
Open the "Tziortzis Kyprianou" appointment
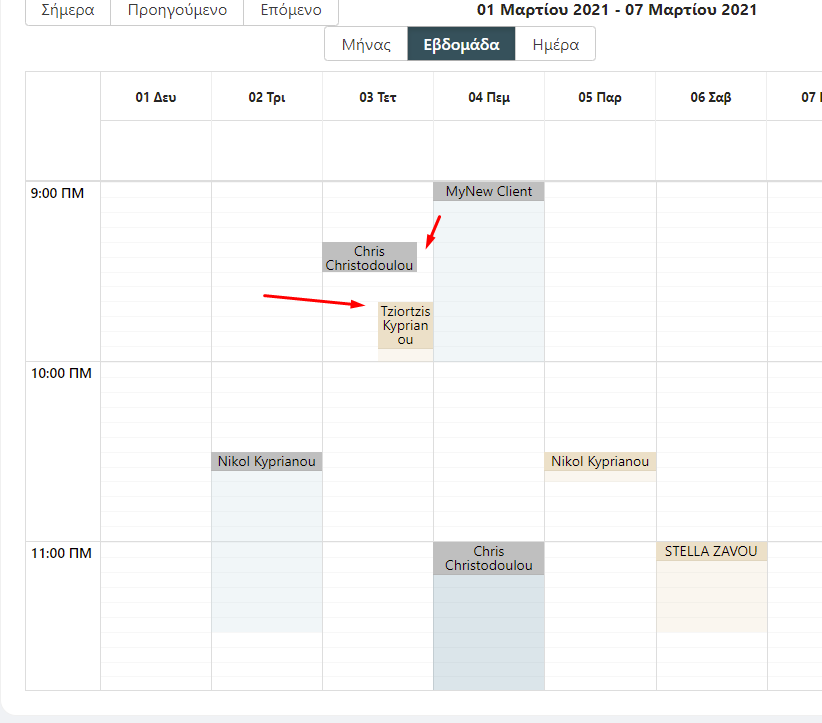coord(405,326)
